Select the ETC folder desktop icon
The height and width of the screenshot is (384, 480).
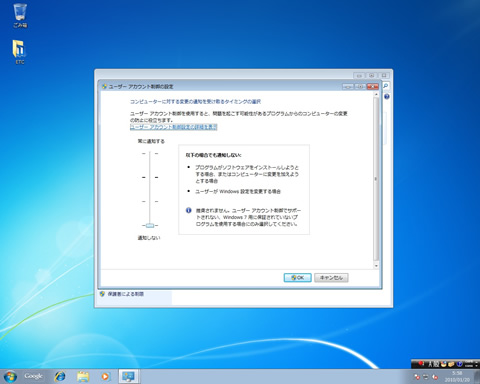coord(20,52)
